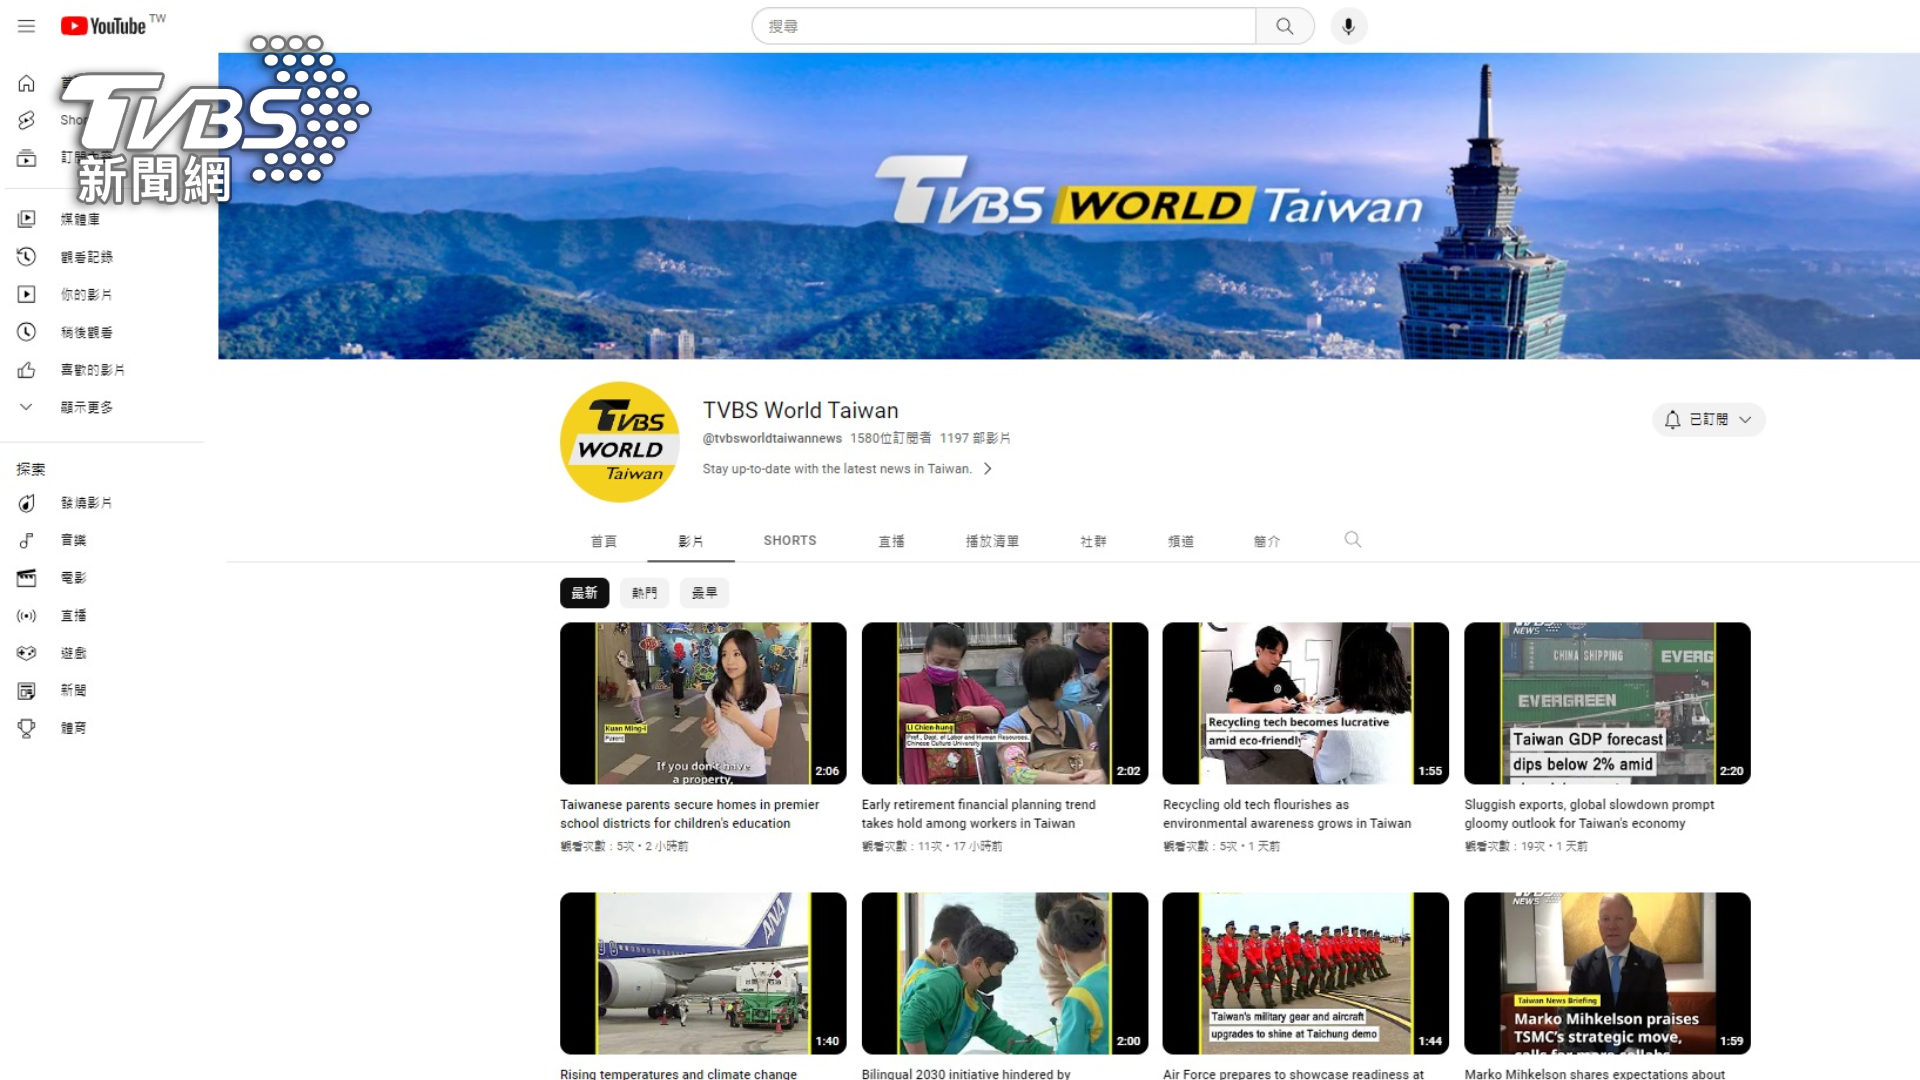Click the @tvbsworldtaiwannews handle text
The image size is (1920, 1080).
click(x=772, y=438)
